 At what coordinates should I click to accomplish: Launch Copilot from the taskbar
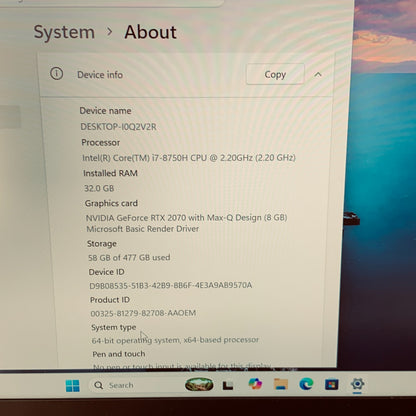pos(255,384)
